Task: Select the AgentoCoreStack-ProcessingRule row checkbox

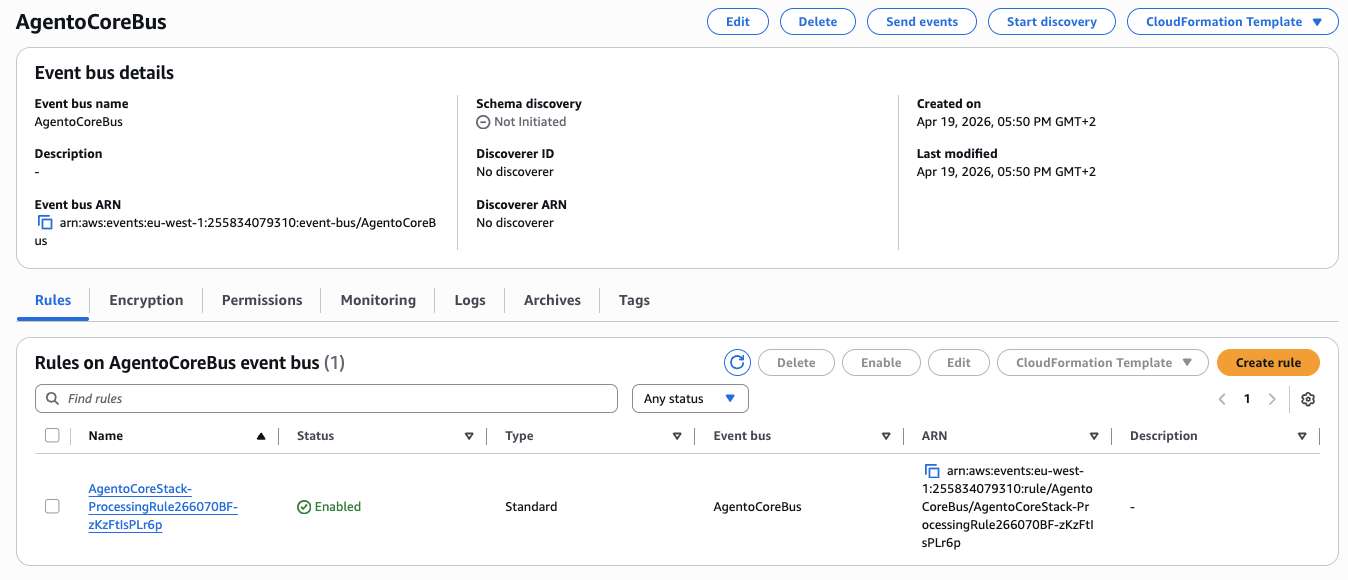Action: (x=52, y=506)
